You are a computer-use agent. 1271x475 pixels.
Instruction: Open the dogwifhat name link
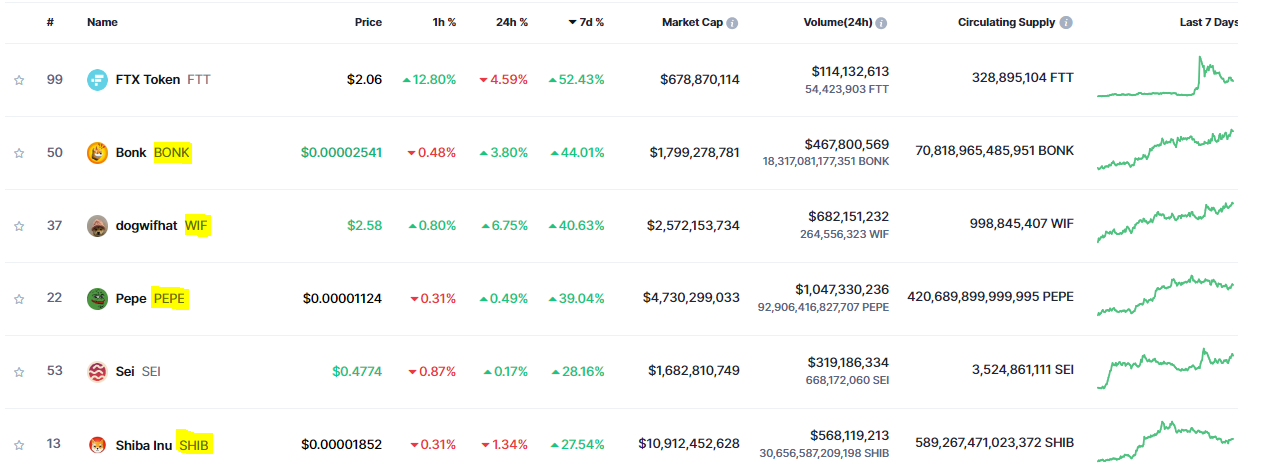pos(146,226)
